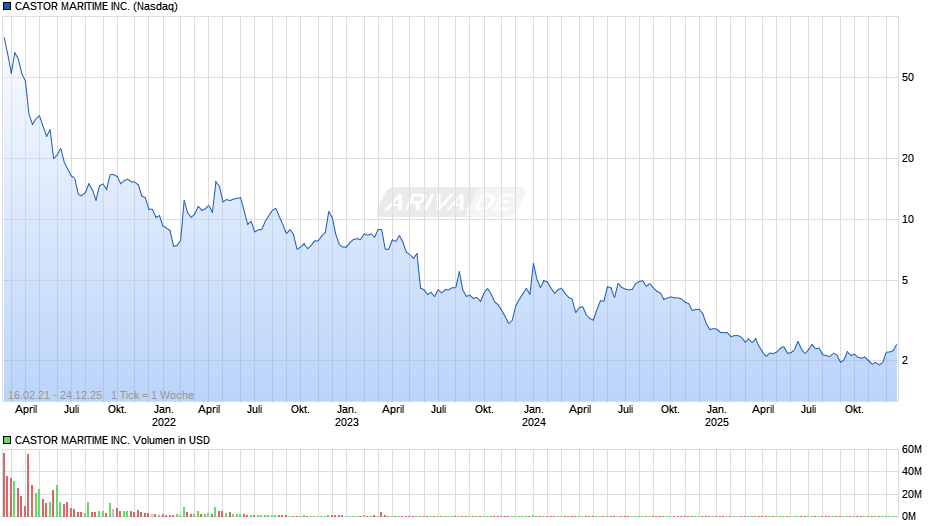Click the price axis value "2"
The width and height of the screenshot is (940, 526).
905,360
